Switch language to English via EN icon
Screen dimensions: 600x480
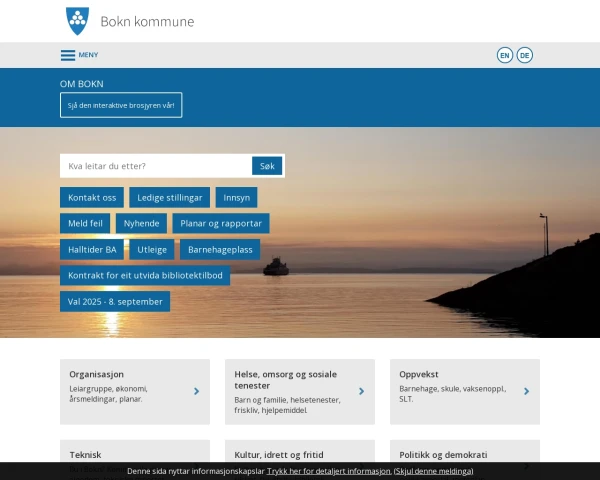click(505, 55)
